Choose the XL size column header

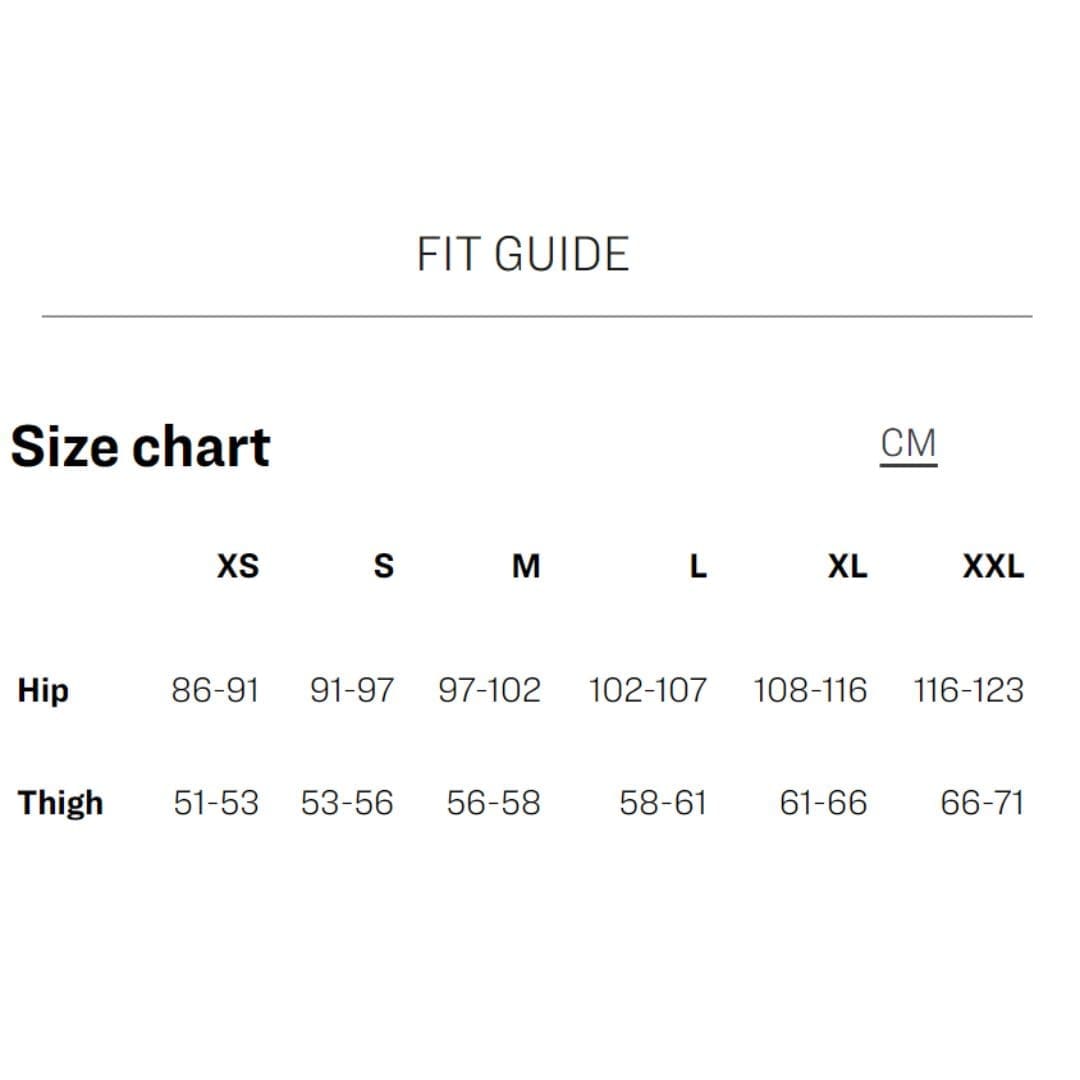[847, 567]
